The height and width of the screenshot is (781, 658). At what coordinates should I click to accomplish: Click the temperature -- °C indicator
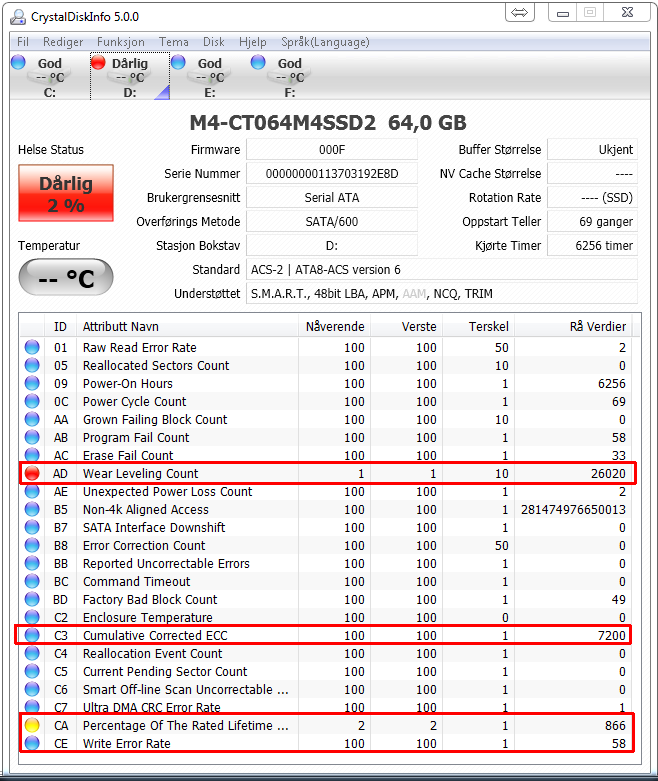(x=66, y=277)
